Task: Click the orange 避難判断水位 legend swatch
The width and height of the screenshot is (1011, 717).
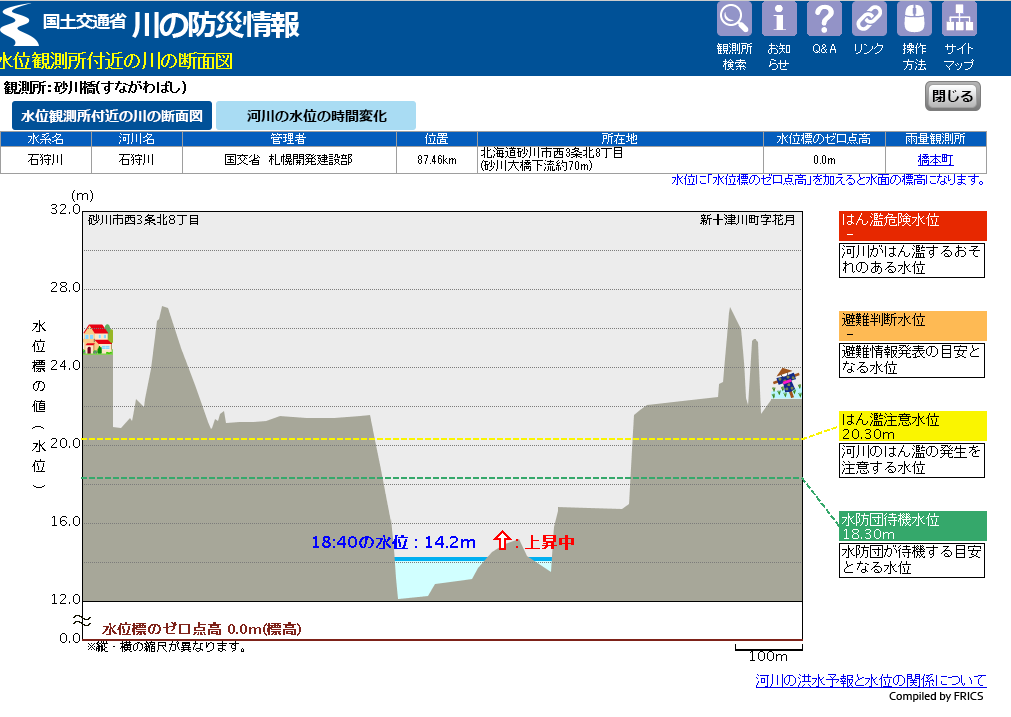Action: (x=912, y=326)
